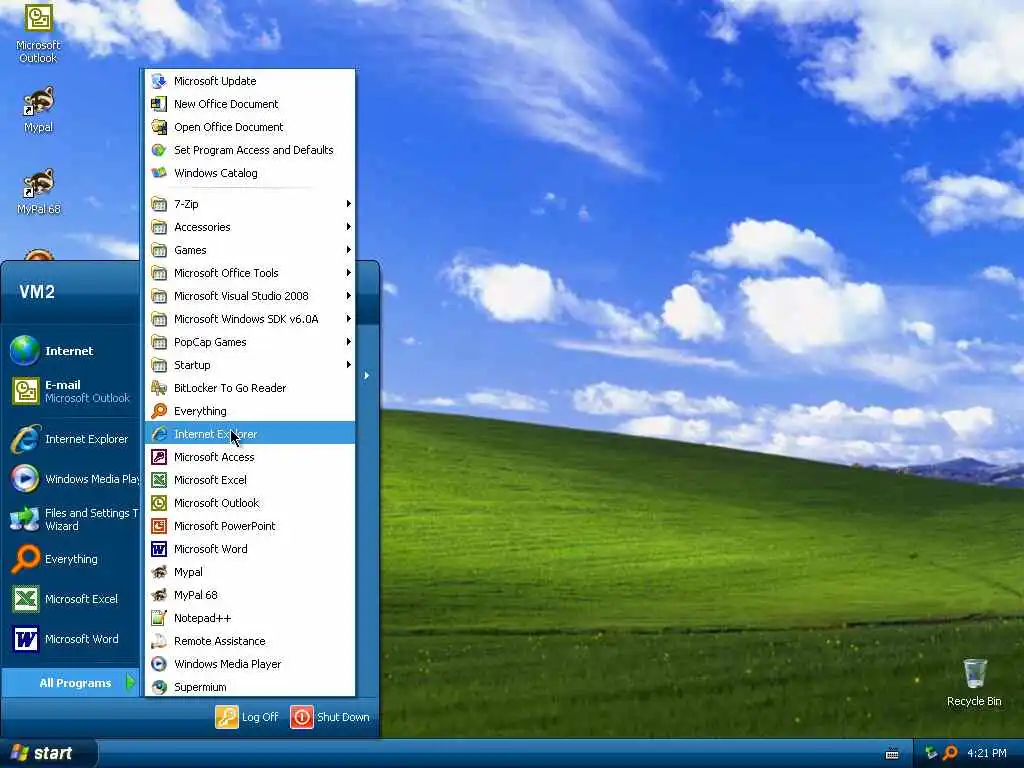Select MyPal 68 desktop shortcut
Viewport: 1024px width, 768px height.
point(38,191)
